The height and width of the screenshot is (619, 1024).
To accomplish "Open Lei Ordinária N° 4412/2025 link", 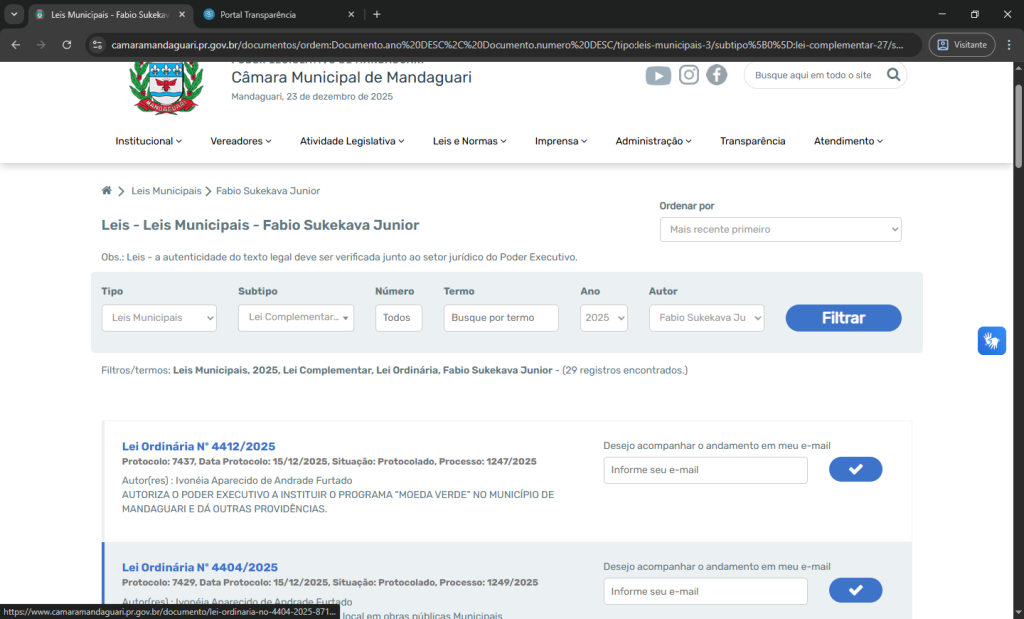I will [x=198, y=447].
